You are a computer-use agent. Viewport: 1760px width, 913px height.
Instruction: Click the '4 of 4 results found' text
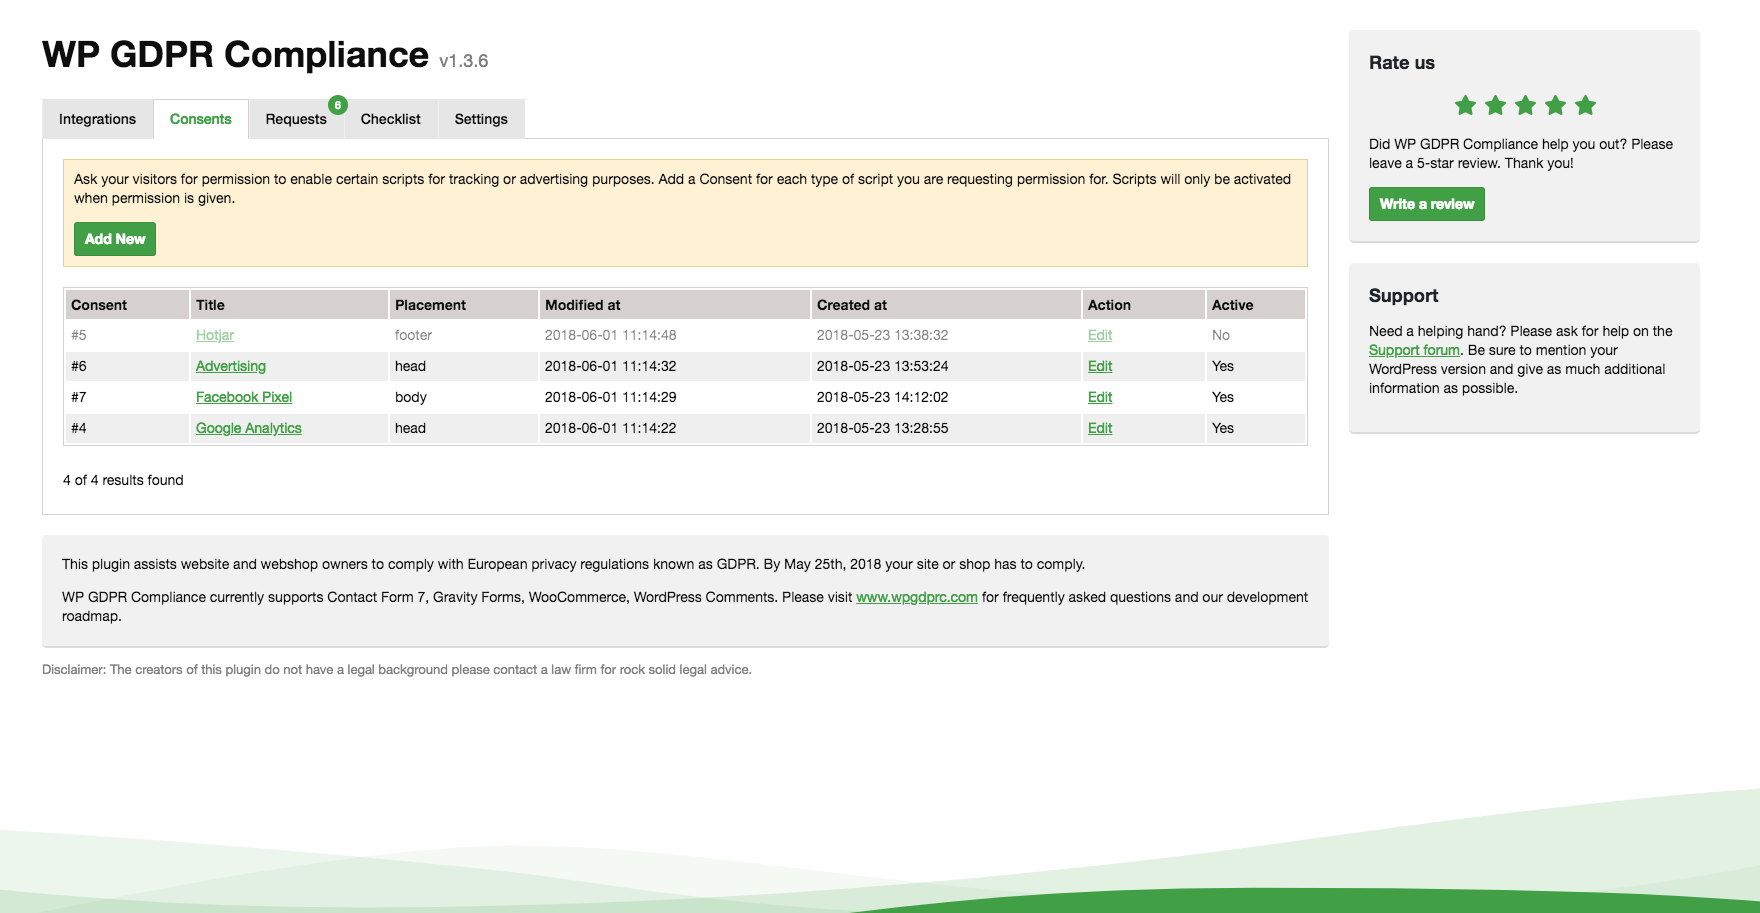tap(123, 480)
